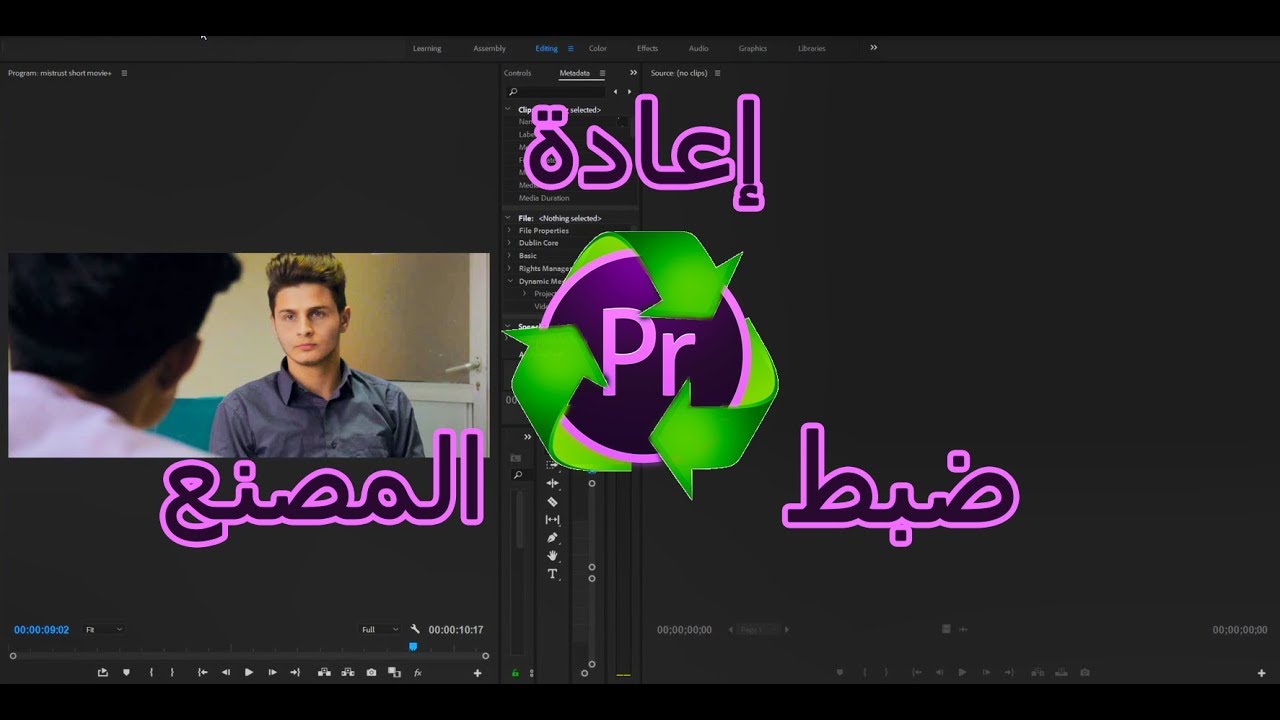Open Program monitor settings wrench
The image size is (1280, 720).
tap(415, 629)
